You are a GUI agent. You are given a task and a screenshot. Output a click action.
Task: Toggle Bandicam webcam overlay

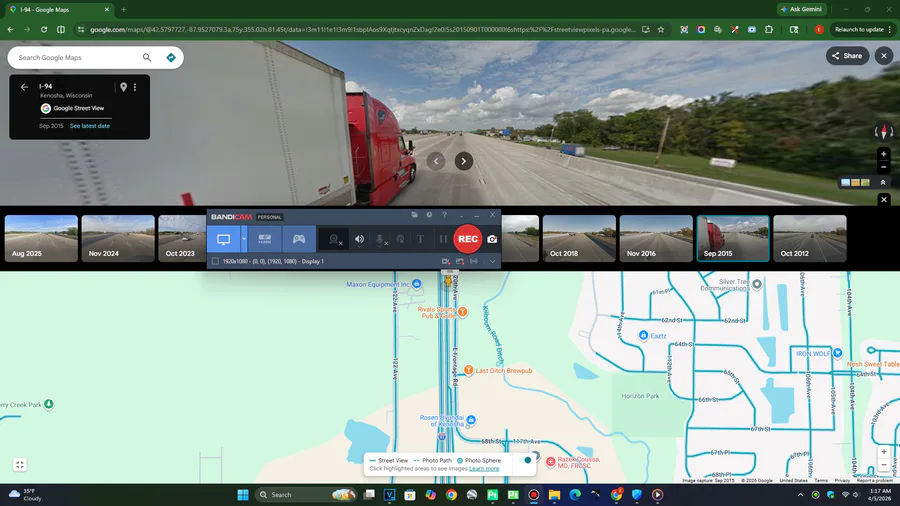pos(334,239)
